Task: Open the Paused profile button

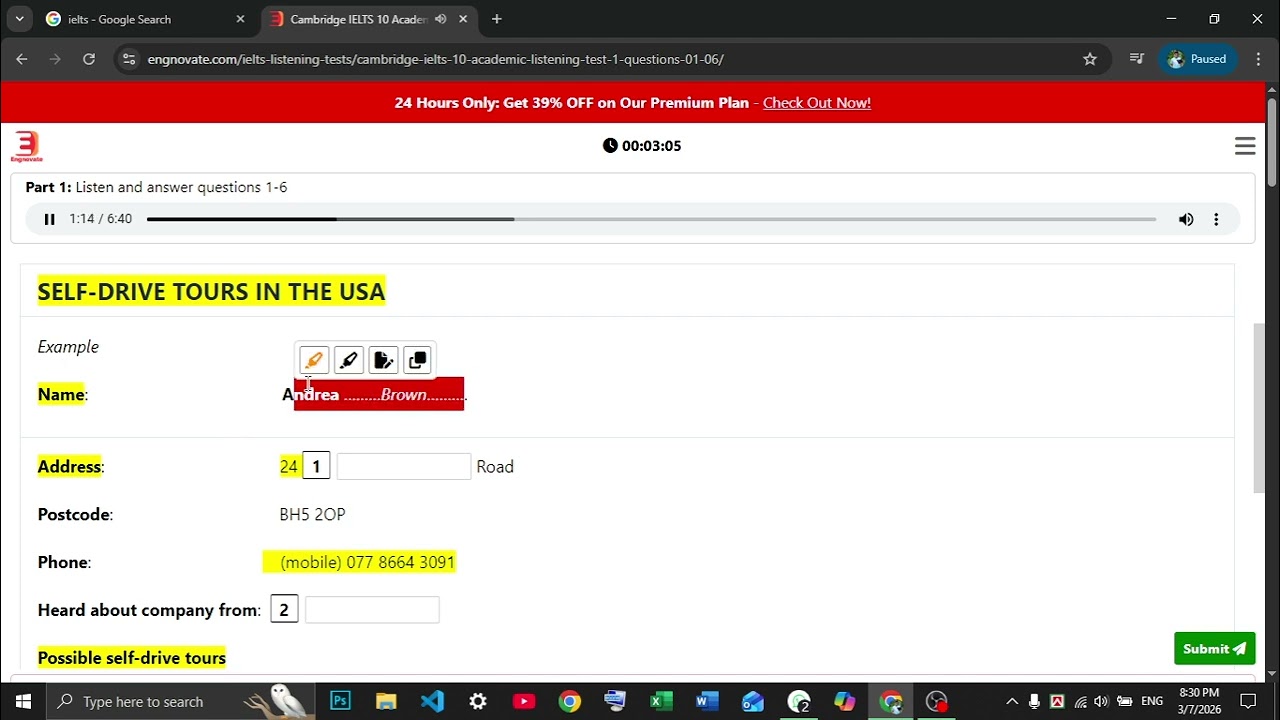Action: [x=1198, y=59]
